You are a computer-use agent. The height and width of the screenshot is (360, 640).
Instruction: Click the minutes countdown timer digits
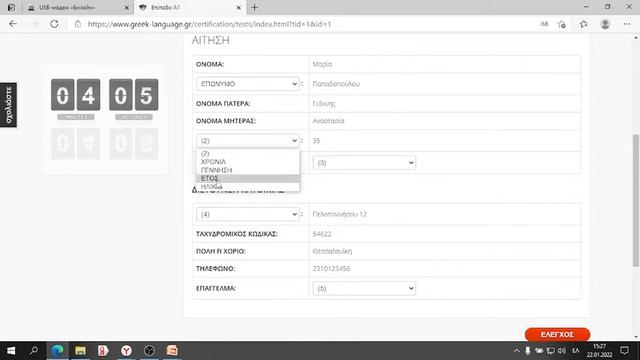pos(76,95)
